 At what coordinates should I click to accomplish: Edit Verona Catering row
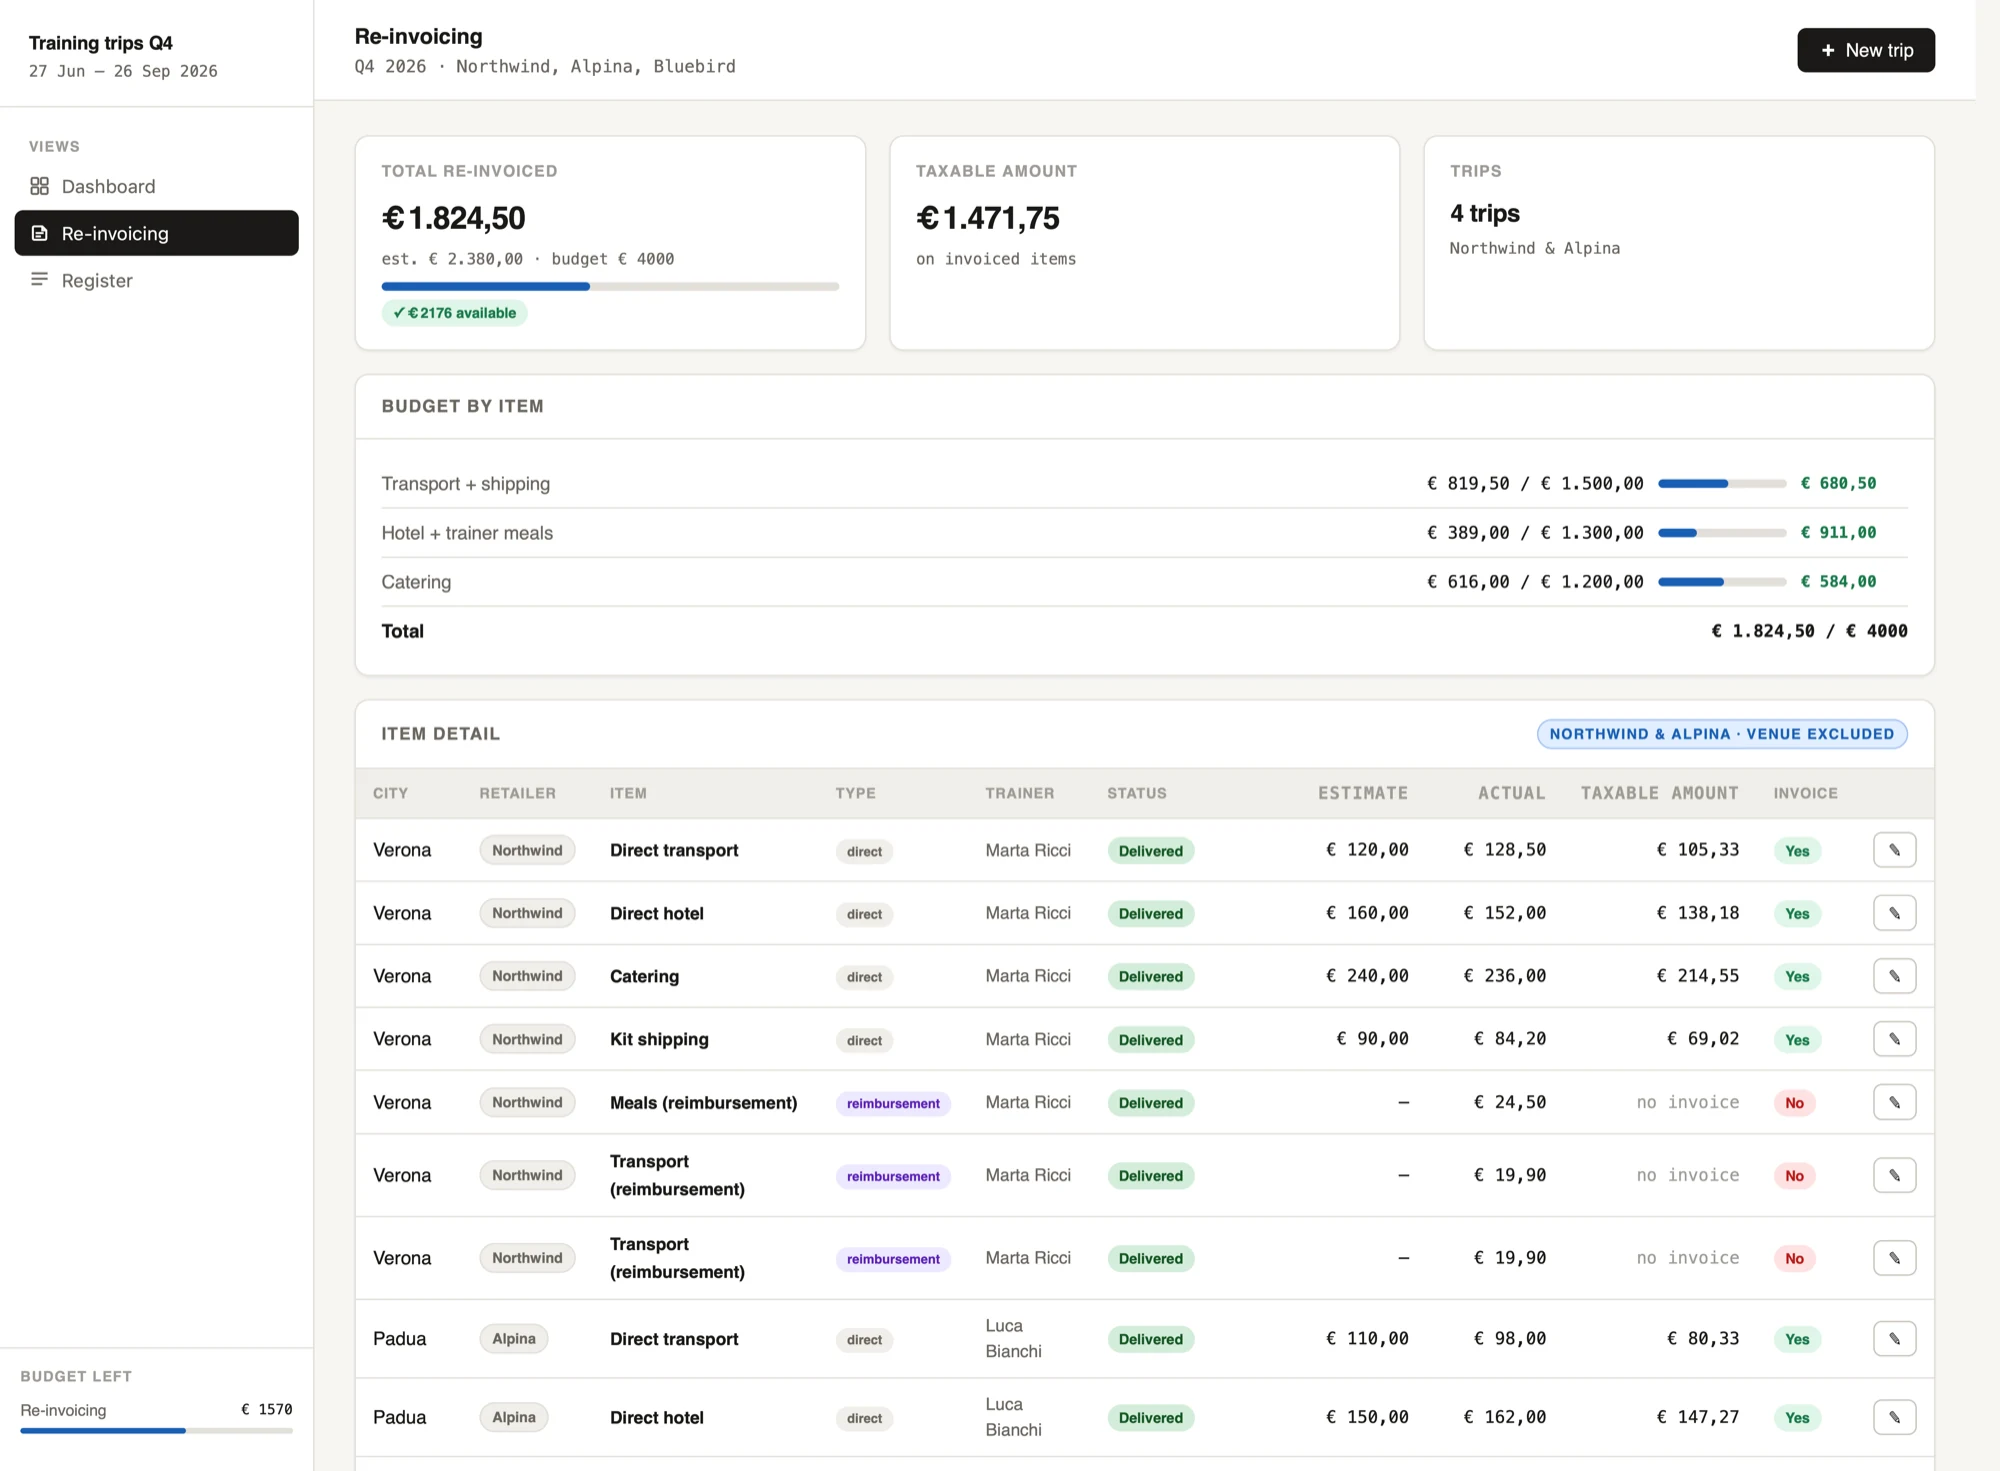pyautogui.click(x=1894, y=976)
